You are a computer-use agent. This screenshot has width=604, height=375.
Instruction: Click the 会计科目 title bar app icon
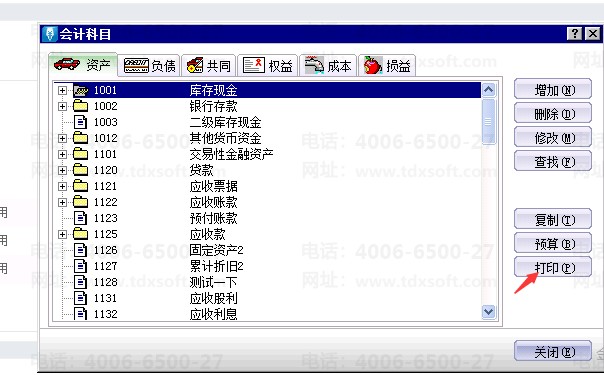coord(50,34)
